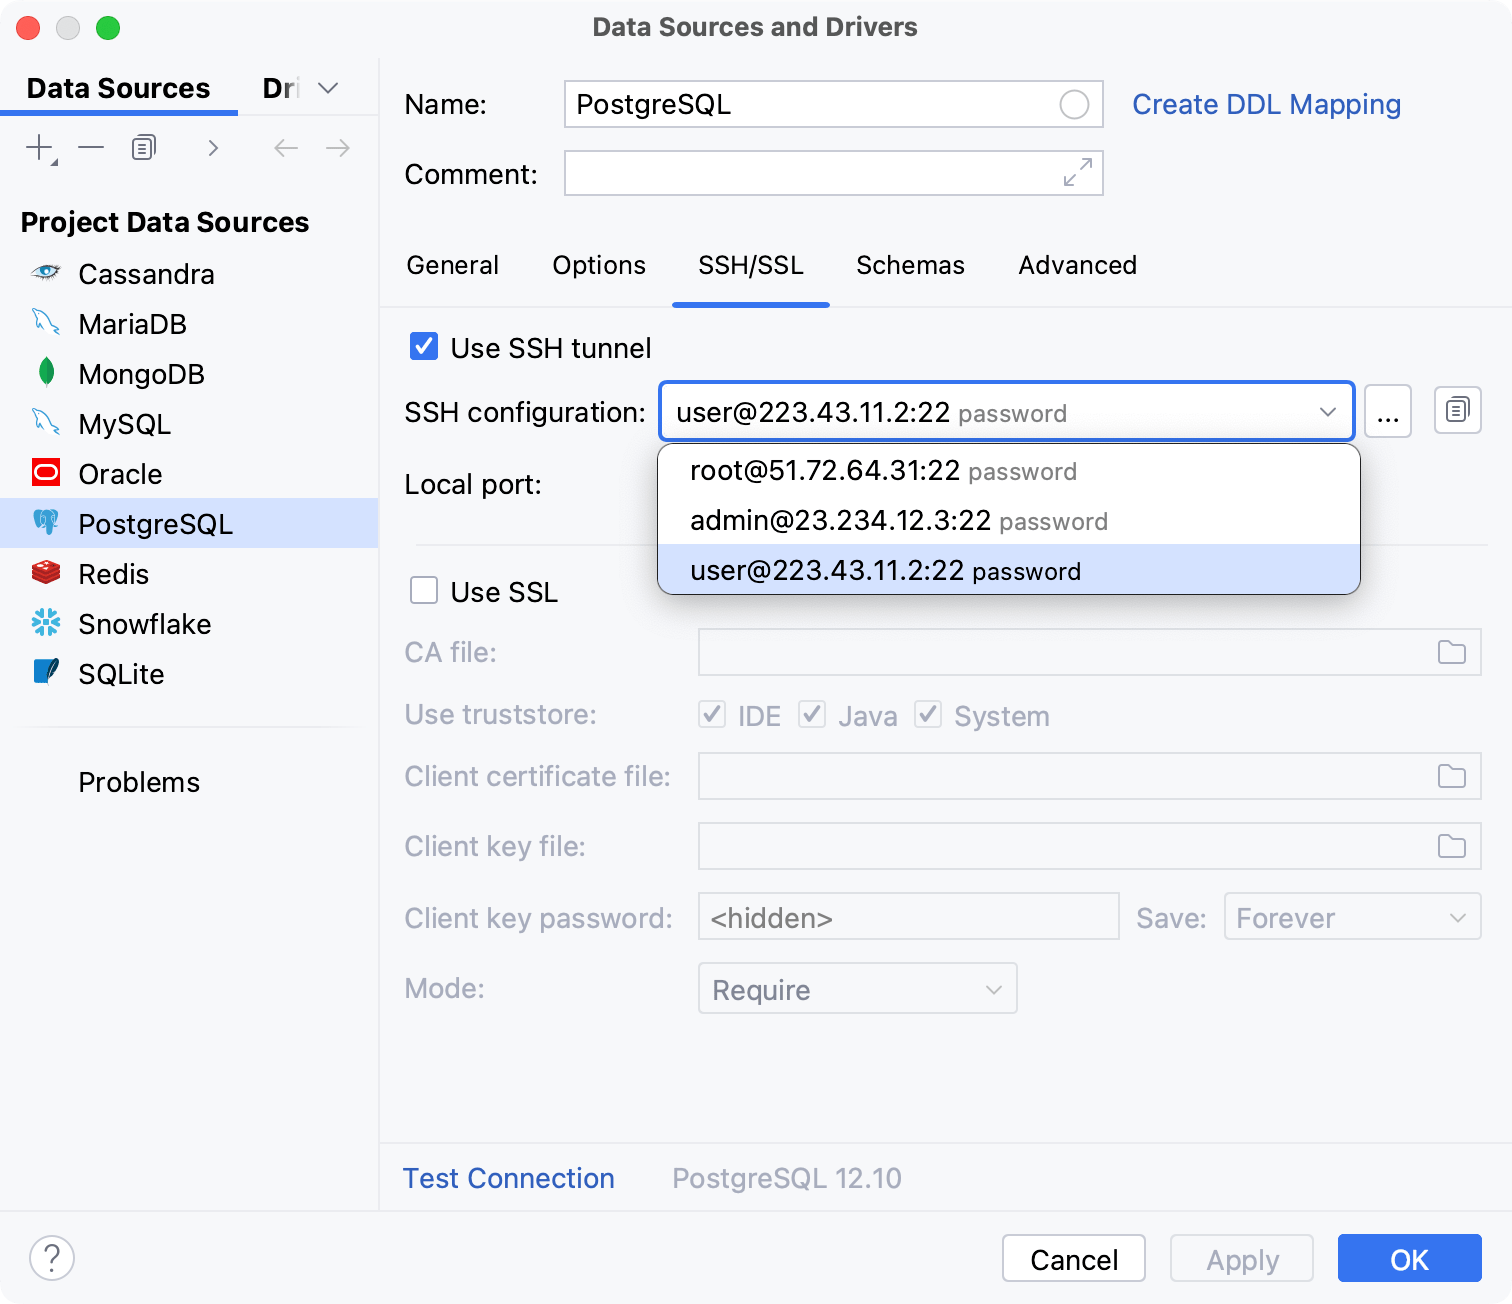This screenshot has width=1512, height=1304.
Task: Add a new data source
Action: pyautogui.click(x=37, y=147)
